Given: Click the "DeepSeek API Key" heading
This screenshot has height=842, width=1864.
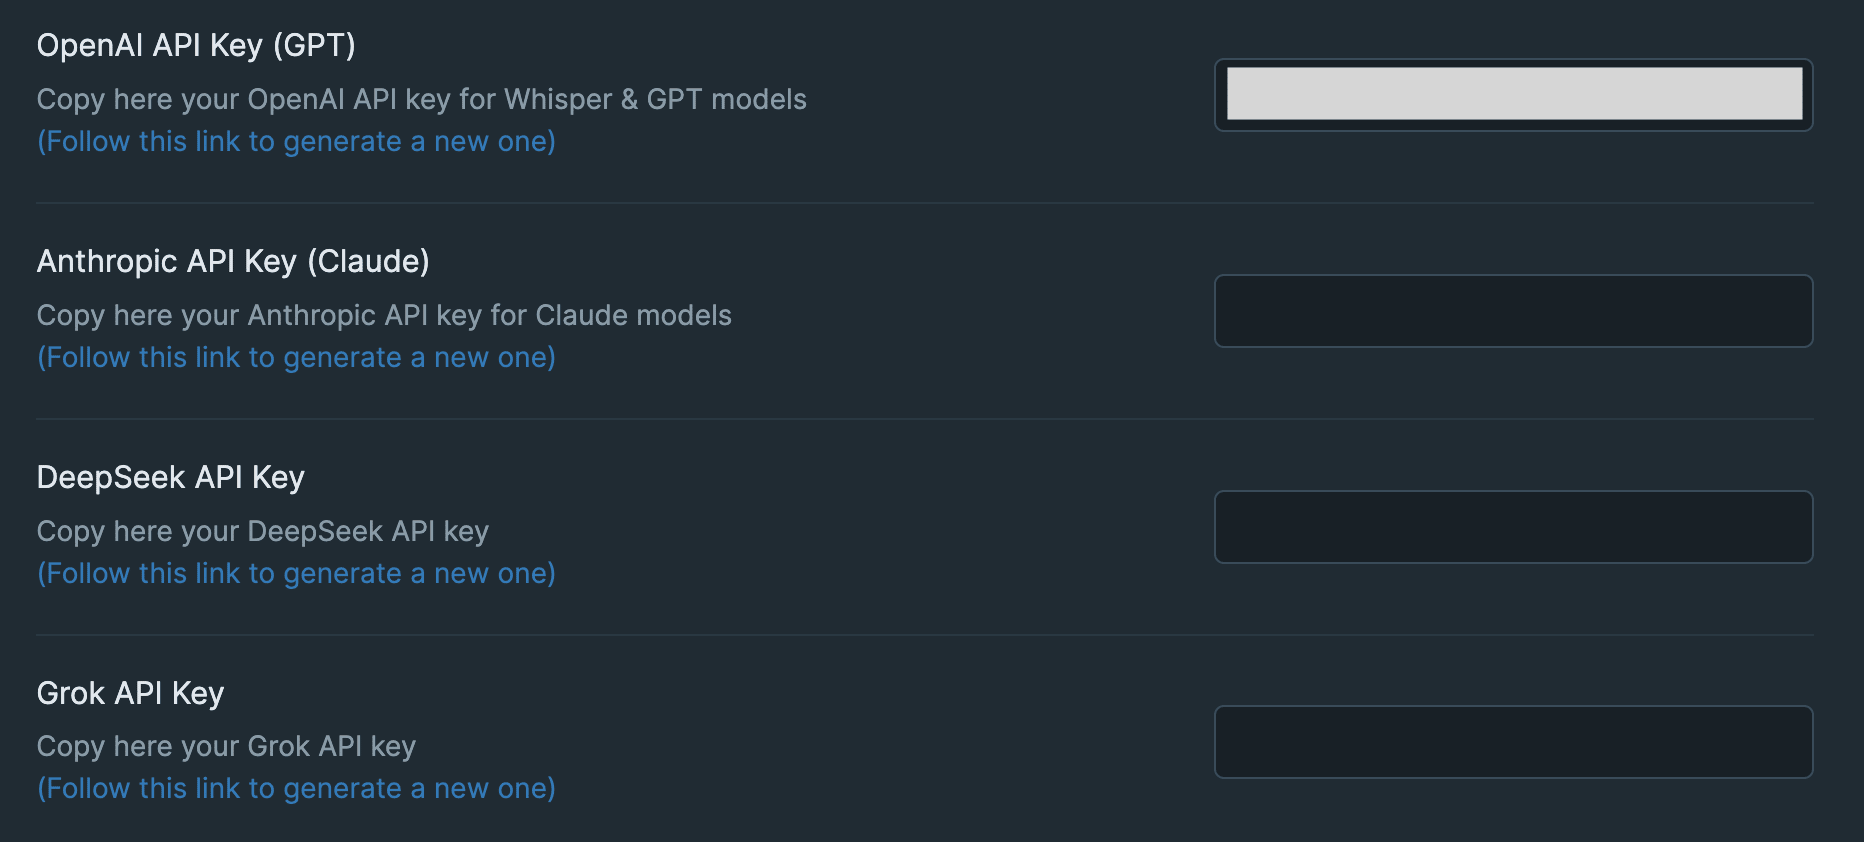Looking at the screenshot, I should tap(170, 478).
